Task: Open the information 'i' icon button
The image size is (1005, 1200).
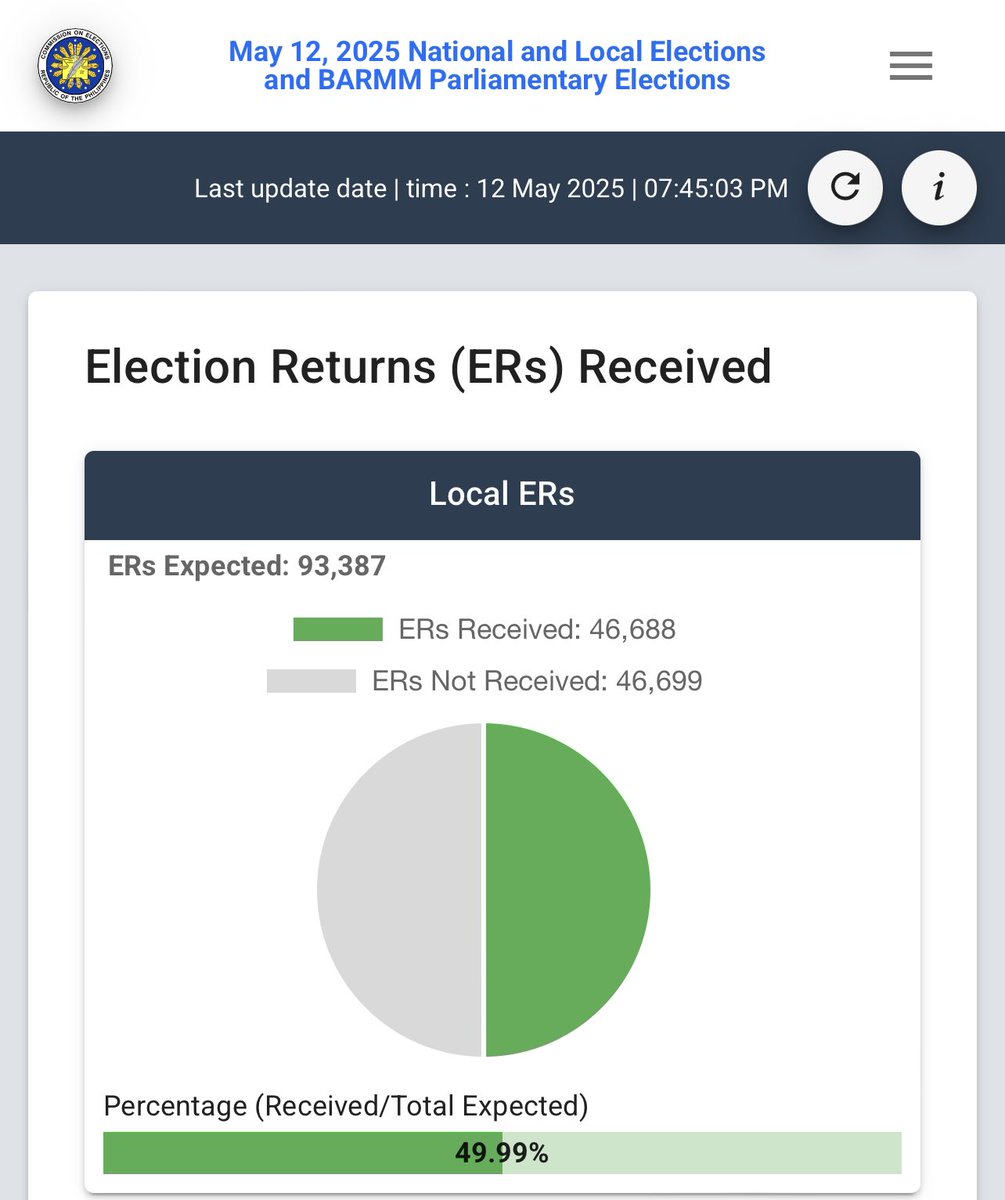Action: click(939, 187)
